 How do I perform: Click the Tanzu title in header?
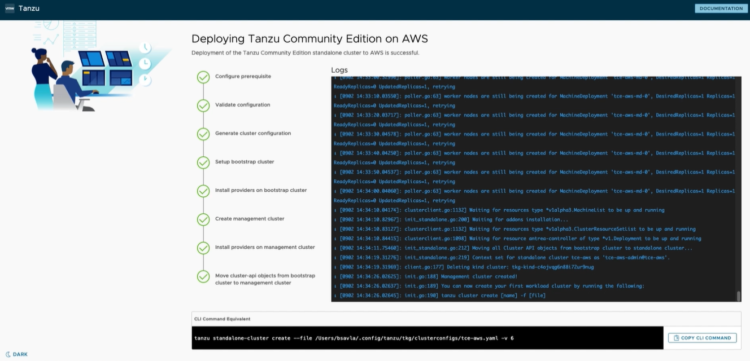(29, 8)
